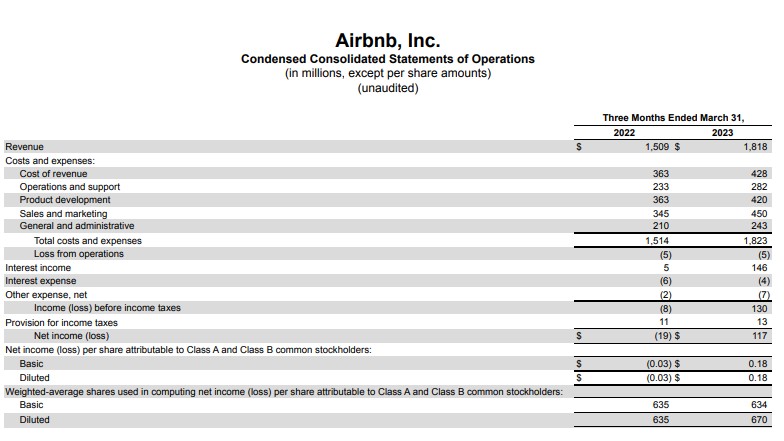The height and width of the screenshot is (441, 784).
Task: Click the 2023 revenue value 1,818
Action: pyautogui.click(x=755, y=147)
